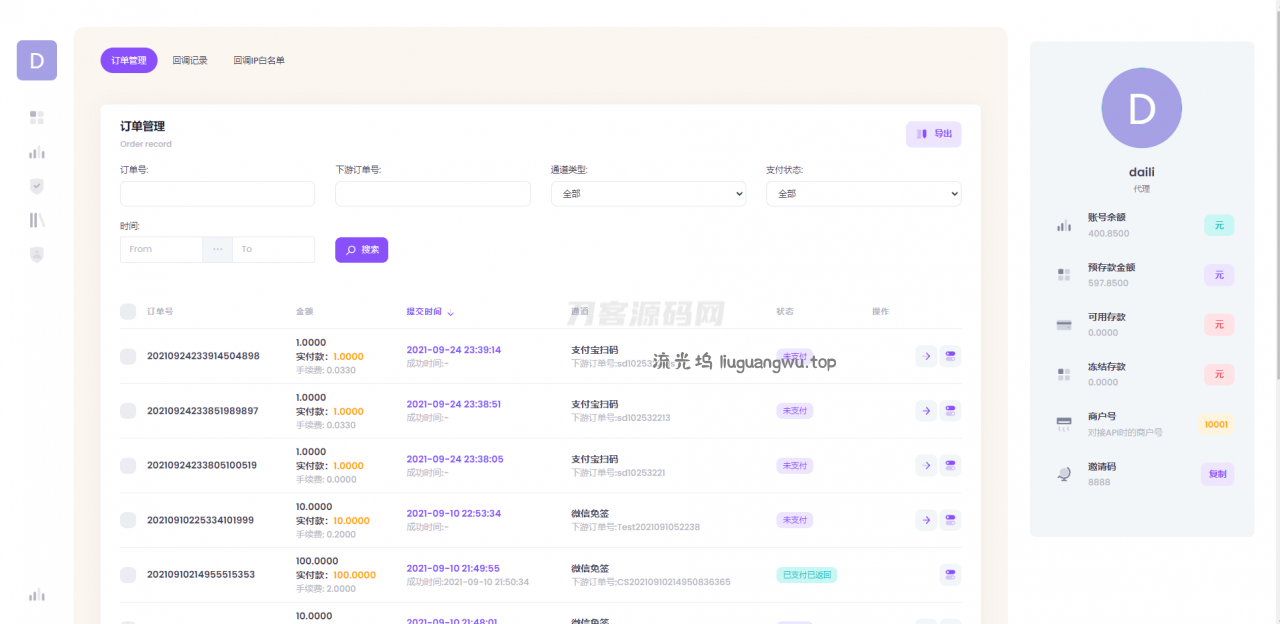Switch to the 回调记录 tab

190,61
